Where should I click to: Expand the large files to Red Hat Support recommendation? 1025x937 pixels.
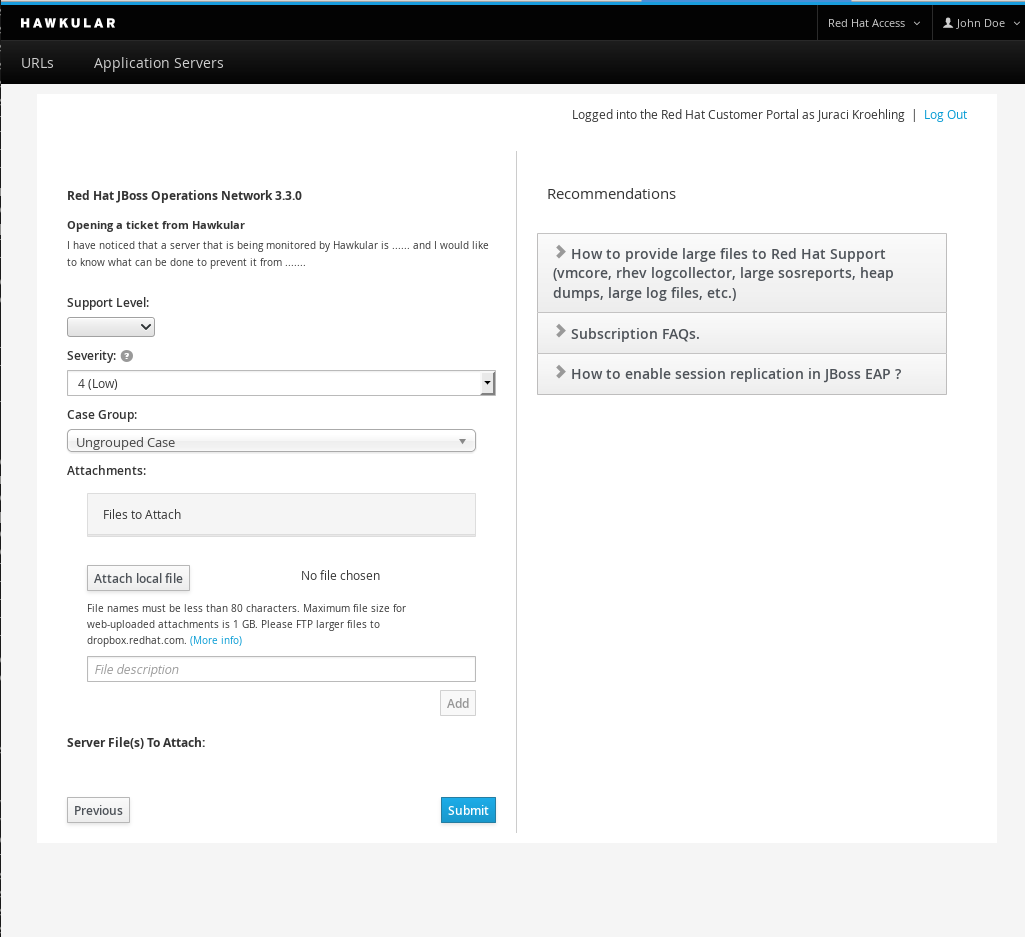741,273
